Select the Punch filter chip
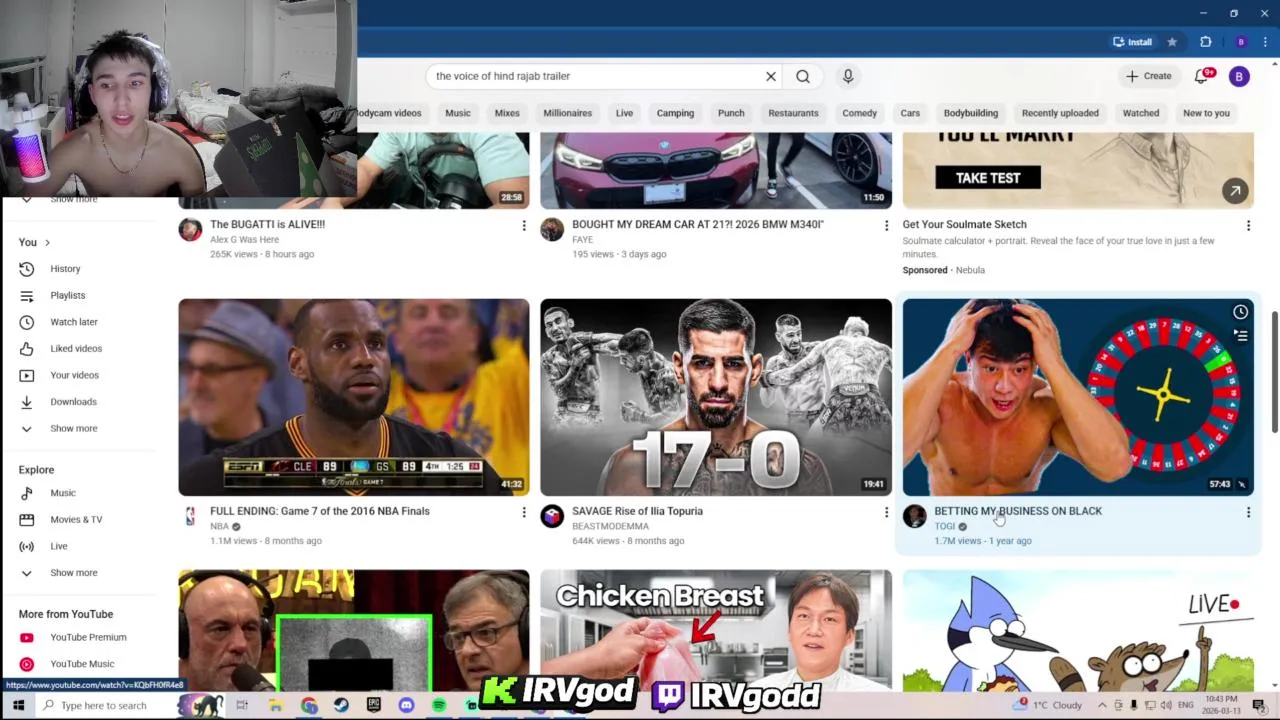The height and width of the screenshot is (720, 1280). pyautogui.click(x=731, y=113)
